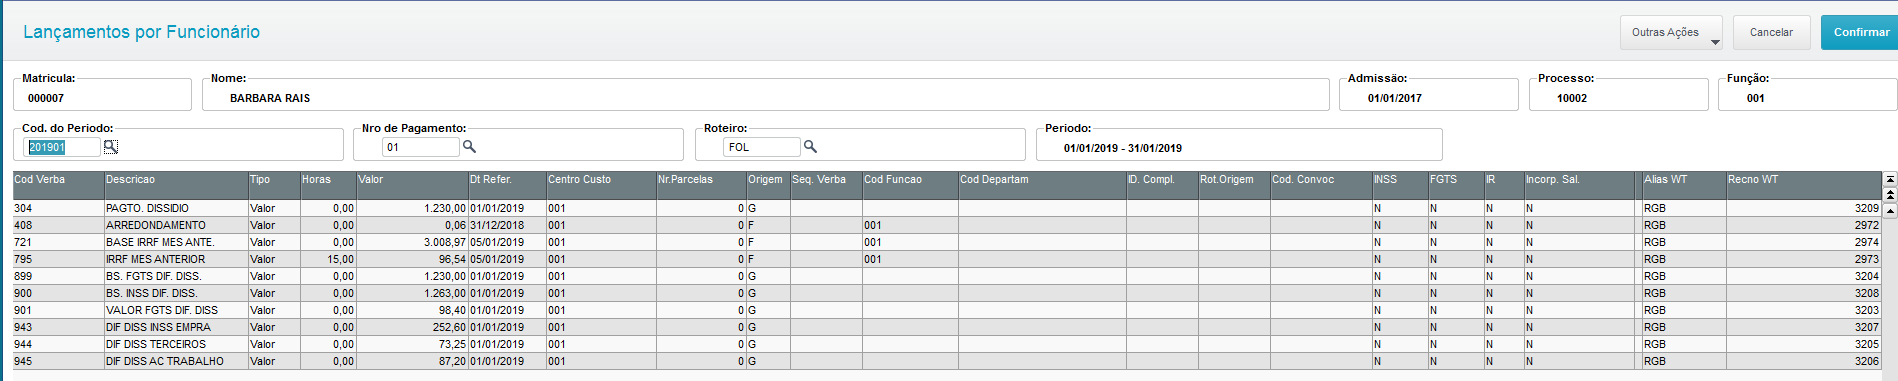
Task: Confirm with the Confirmar button
Action: [x=1860, y=32]
